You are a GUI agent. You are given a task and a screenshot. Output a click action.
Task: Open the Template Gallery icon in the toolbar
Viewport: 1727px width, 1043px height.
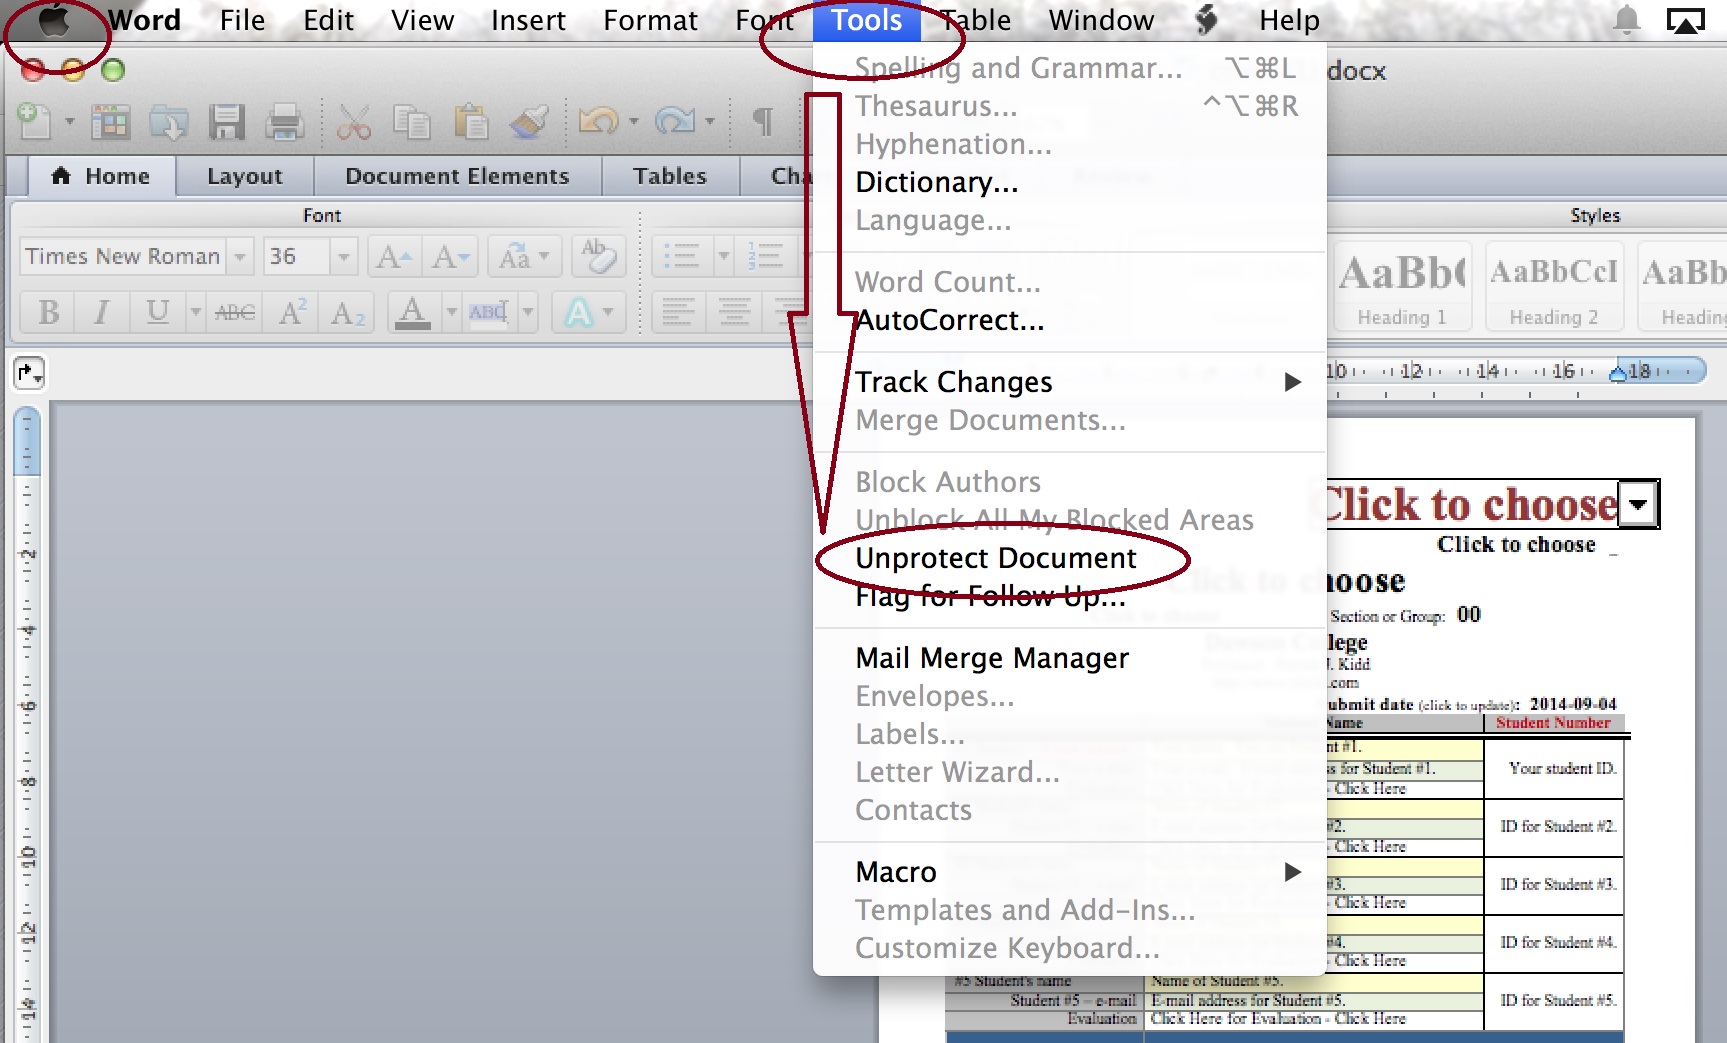click(110, 122)
